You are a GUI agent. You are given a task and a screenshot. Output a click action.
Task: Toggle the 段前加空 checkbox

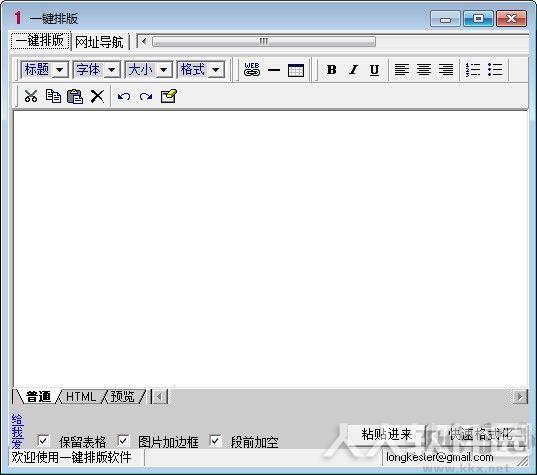(x=215, y=441)
